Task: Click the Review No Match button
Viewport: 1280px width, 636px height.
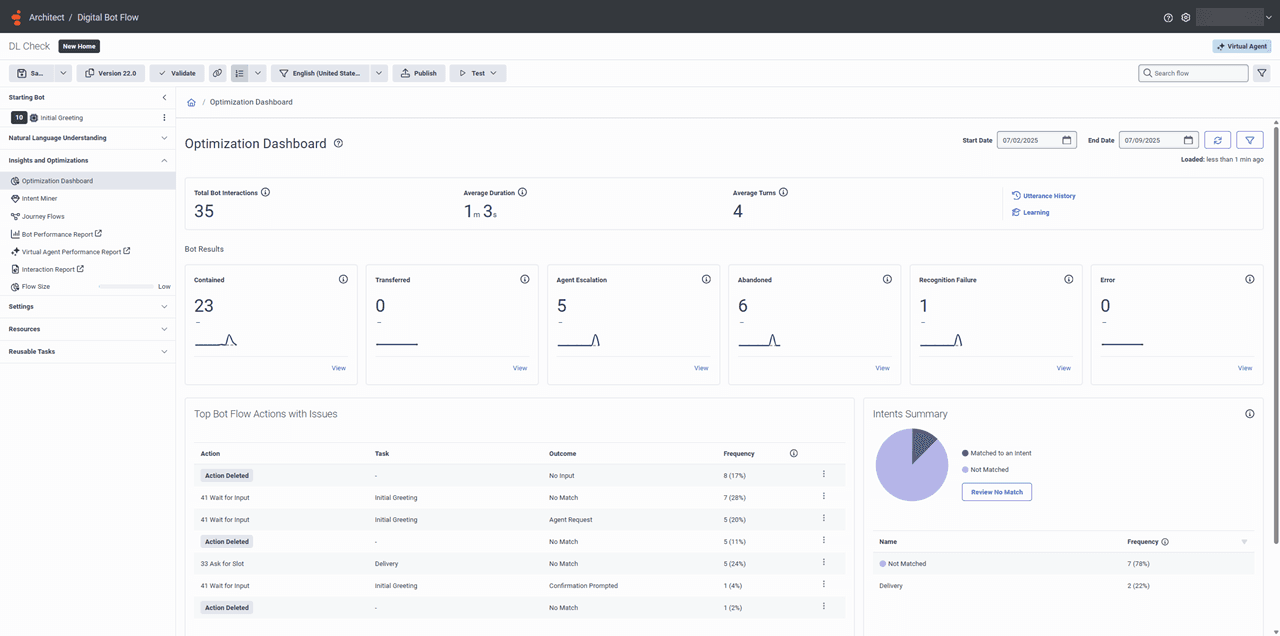Action: click(x=996, y=491)
